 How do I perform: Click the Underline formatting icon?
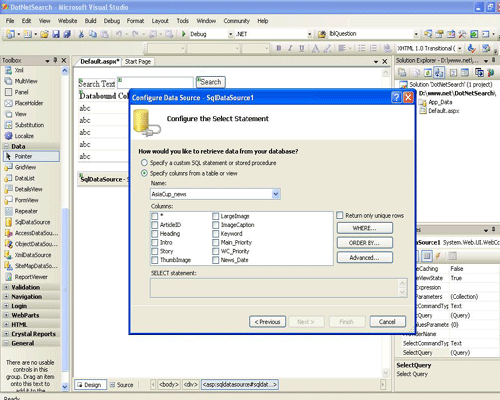click(302, 48)
